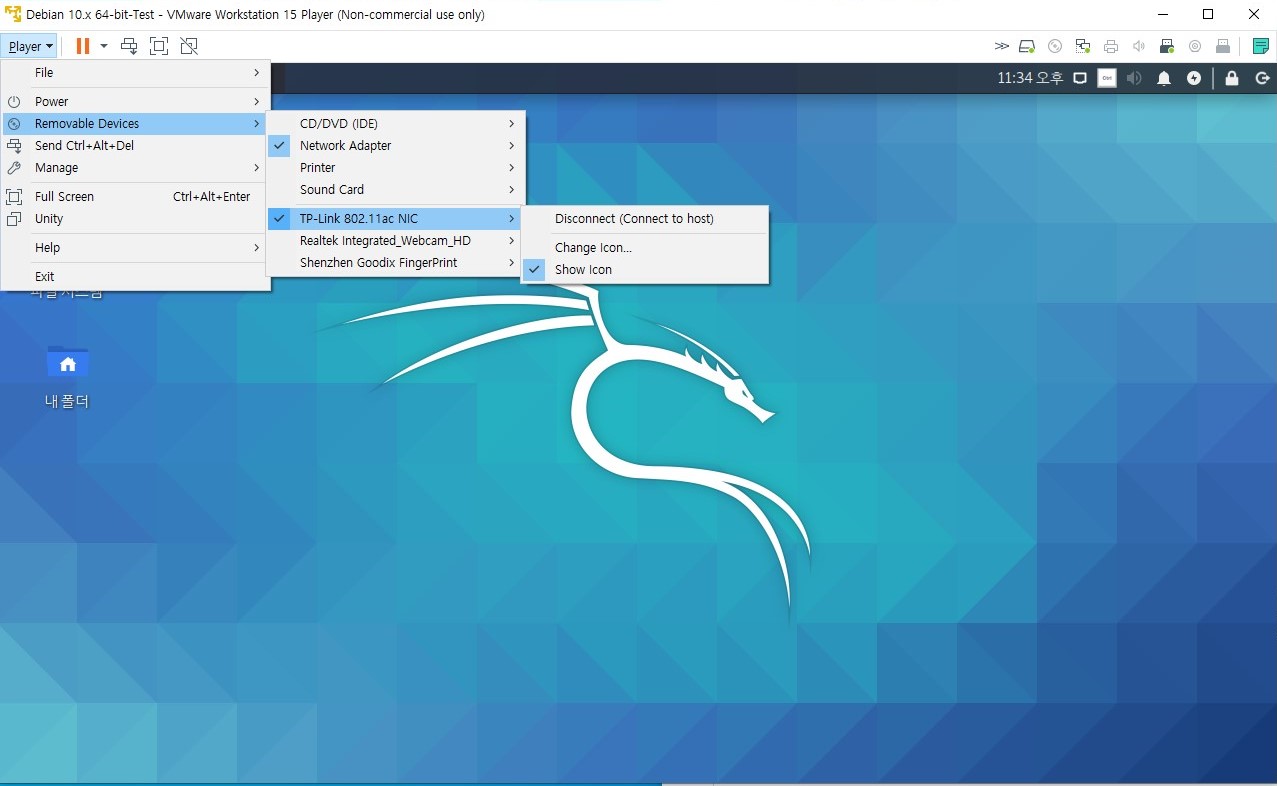Open the power options arrow beside the pause icon

(x=104, y=46)
